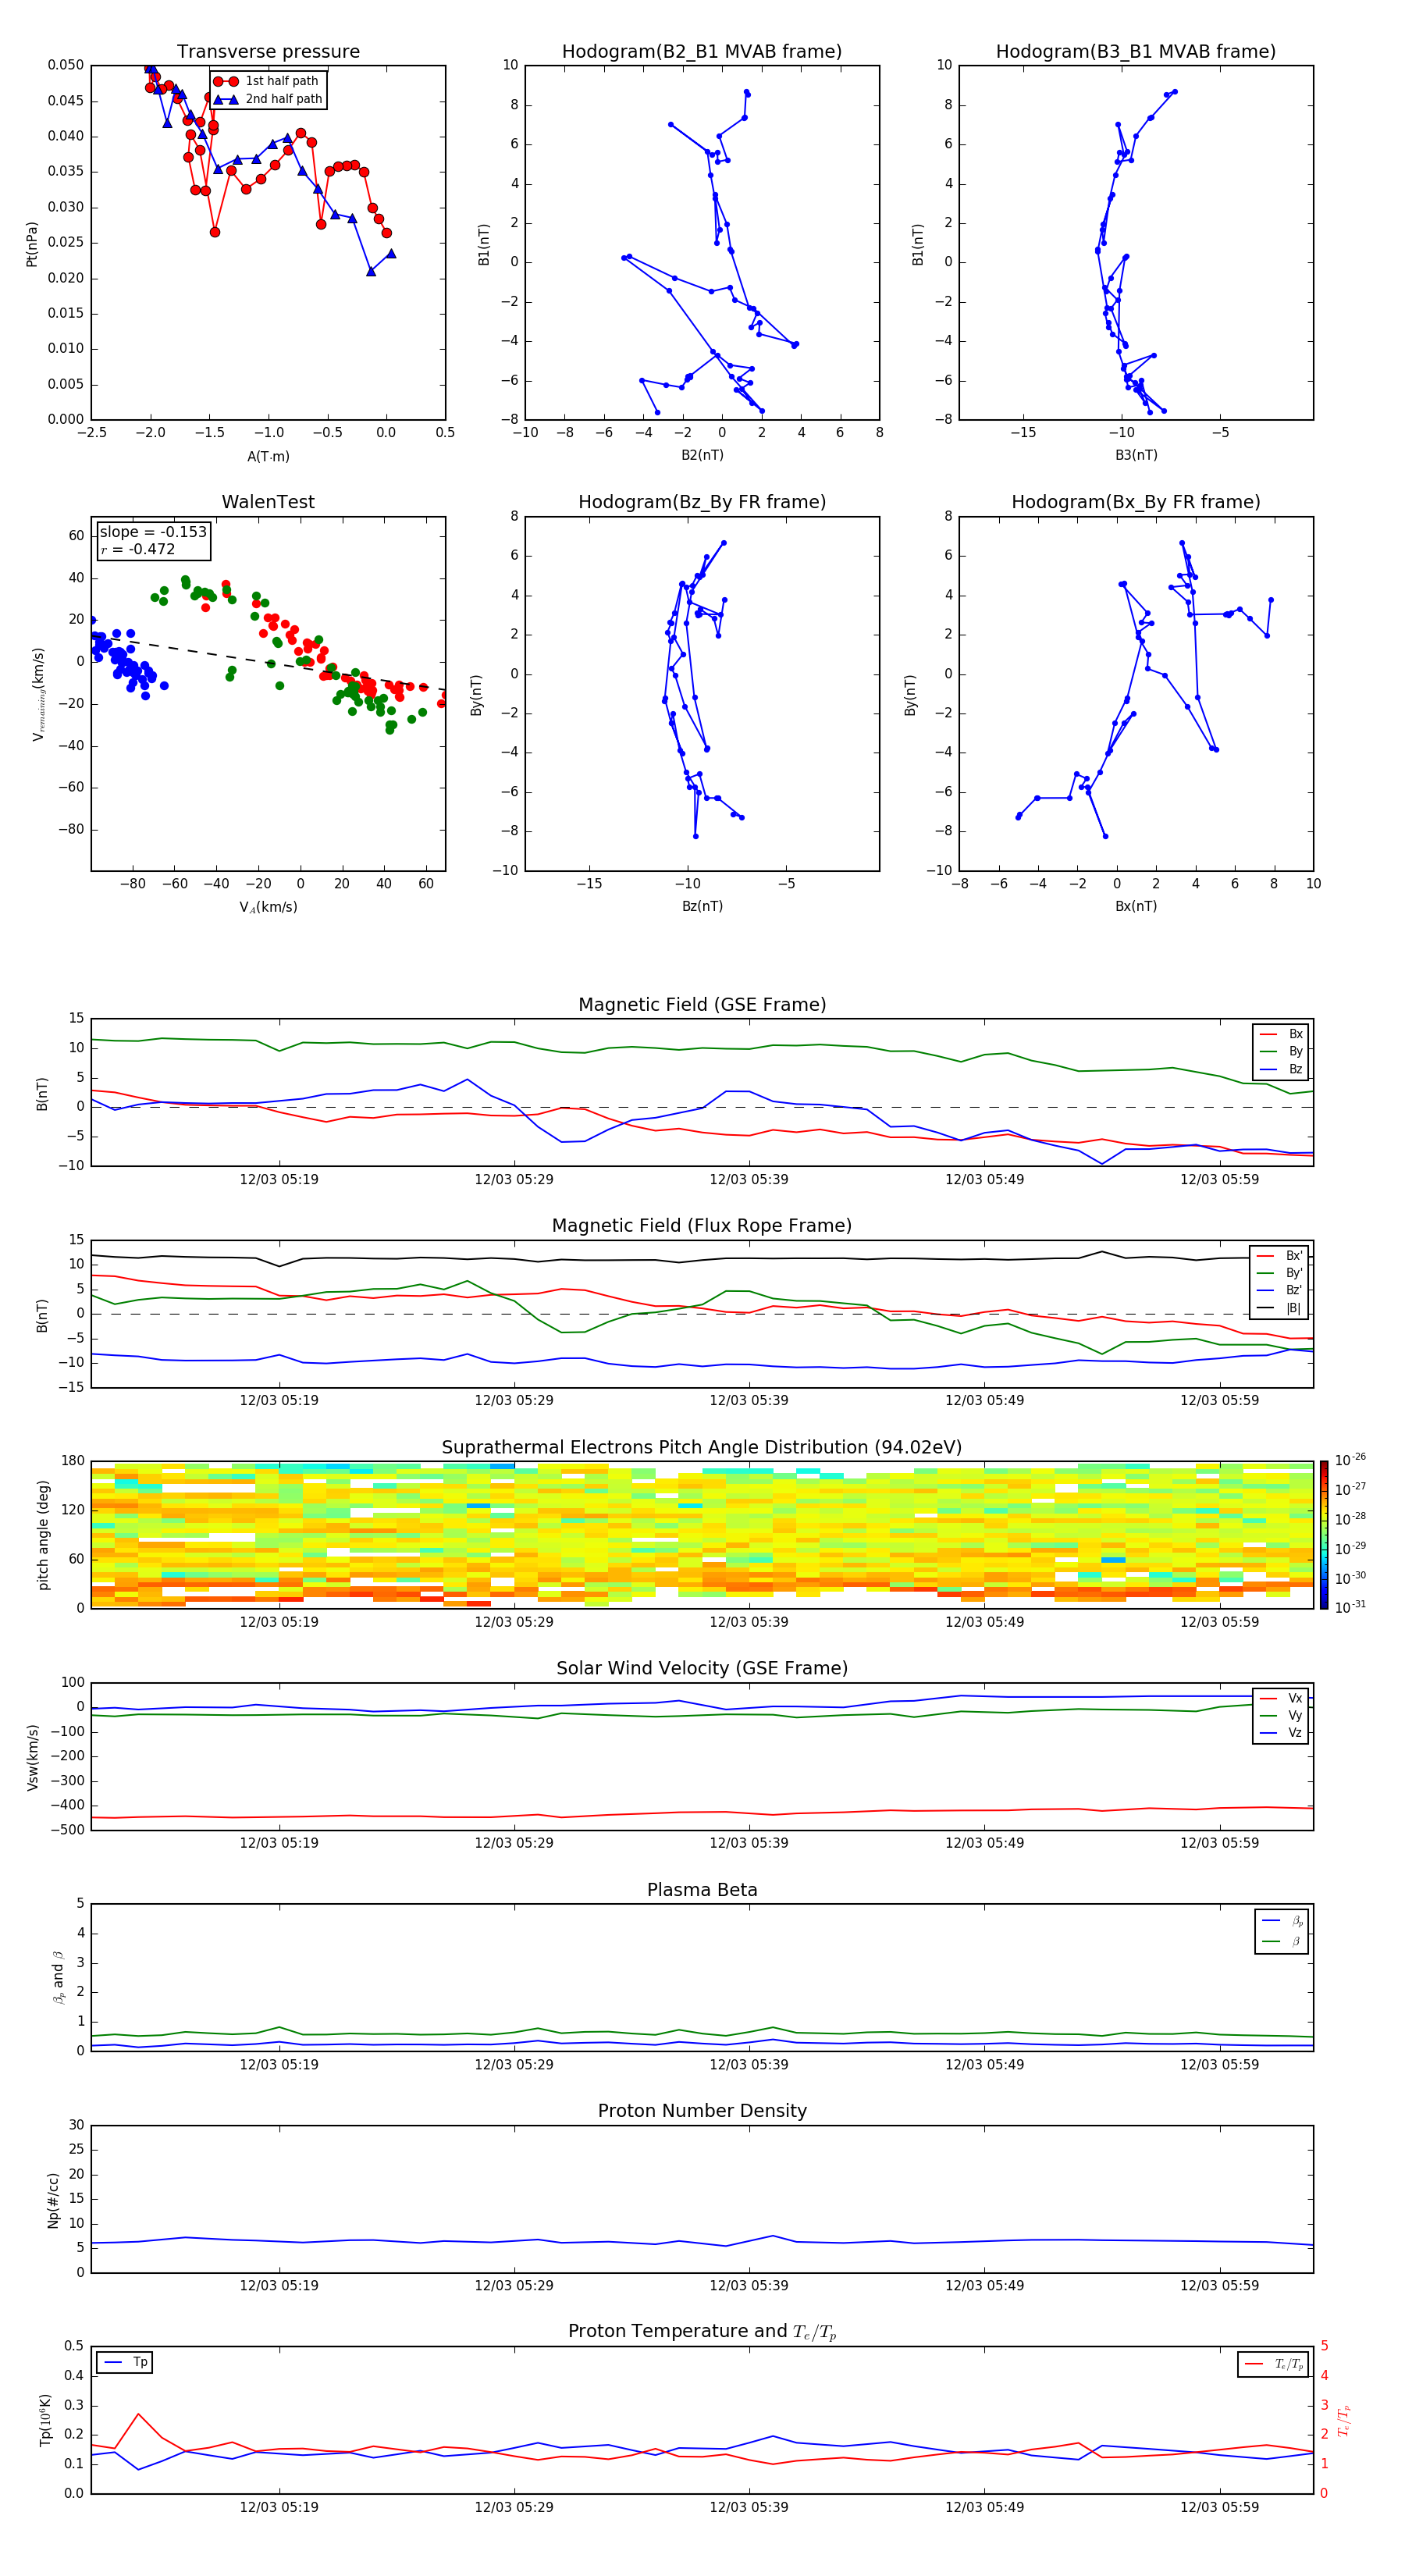Click the 'A(T·m)' x-axis label
The height and width of the screenshot is (2576, 1405).
tap(268, 456)
